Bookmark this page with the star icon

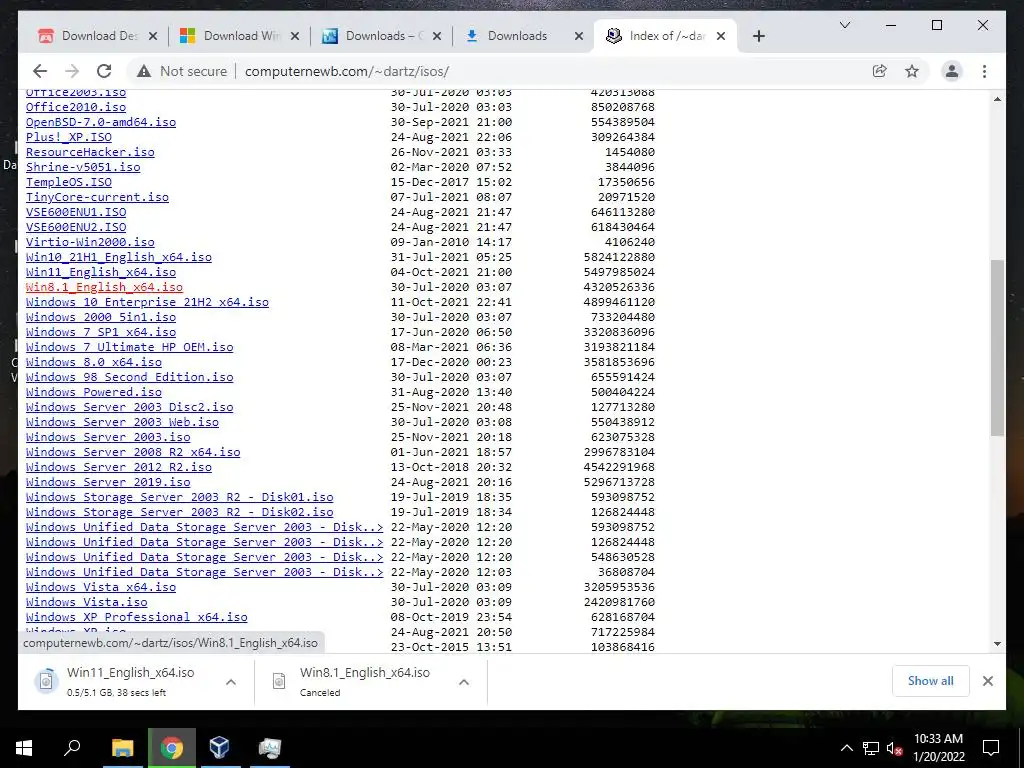pos(912,71)
